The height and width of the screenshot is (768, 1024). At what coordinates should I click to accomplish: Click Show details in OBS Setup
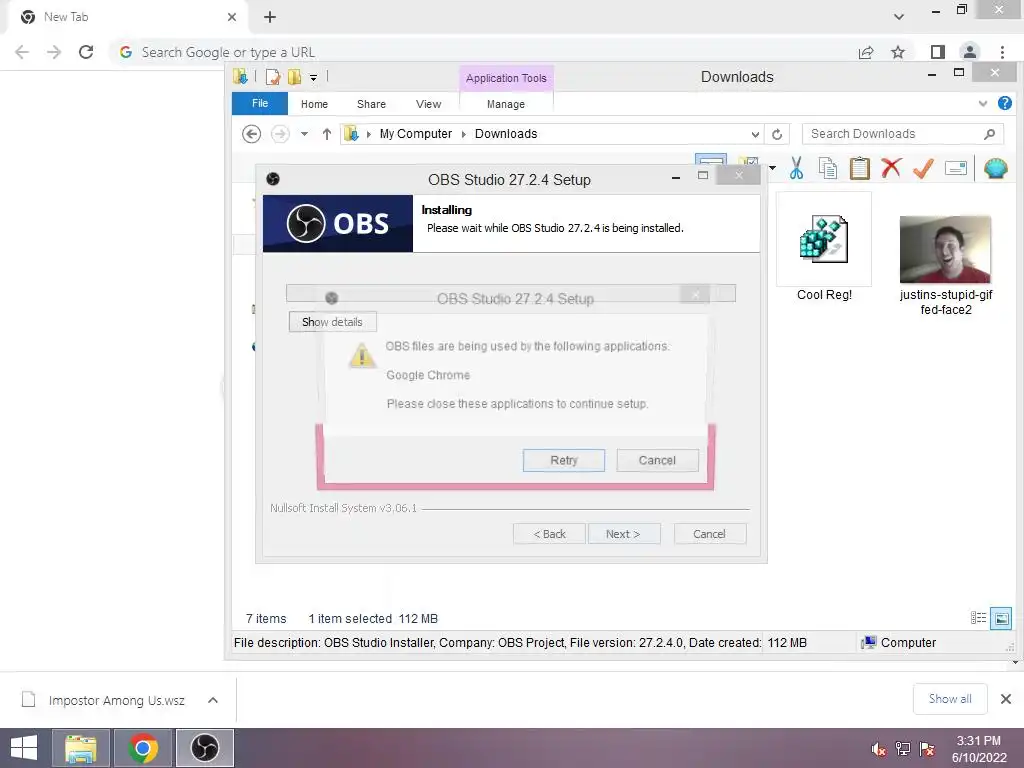pos(332,322)
